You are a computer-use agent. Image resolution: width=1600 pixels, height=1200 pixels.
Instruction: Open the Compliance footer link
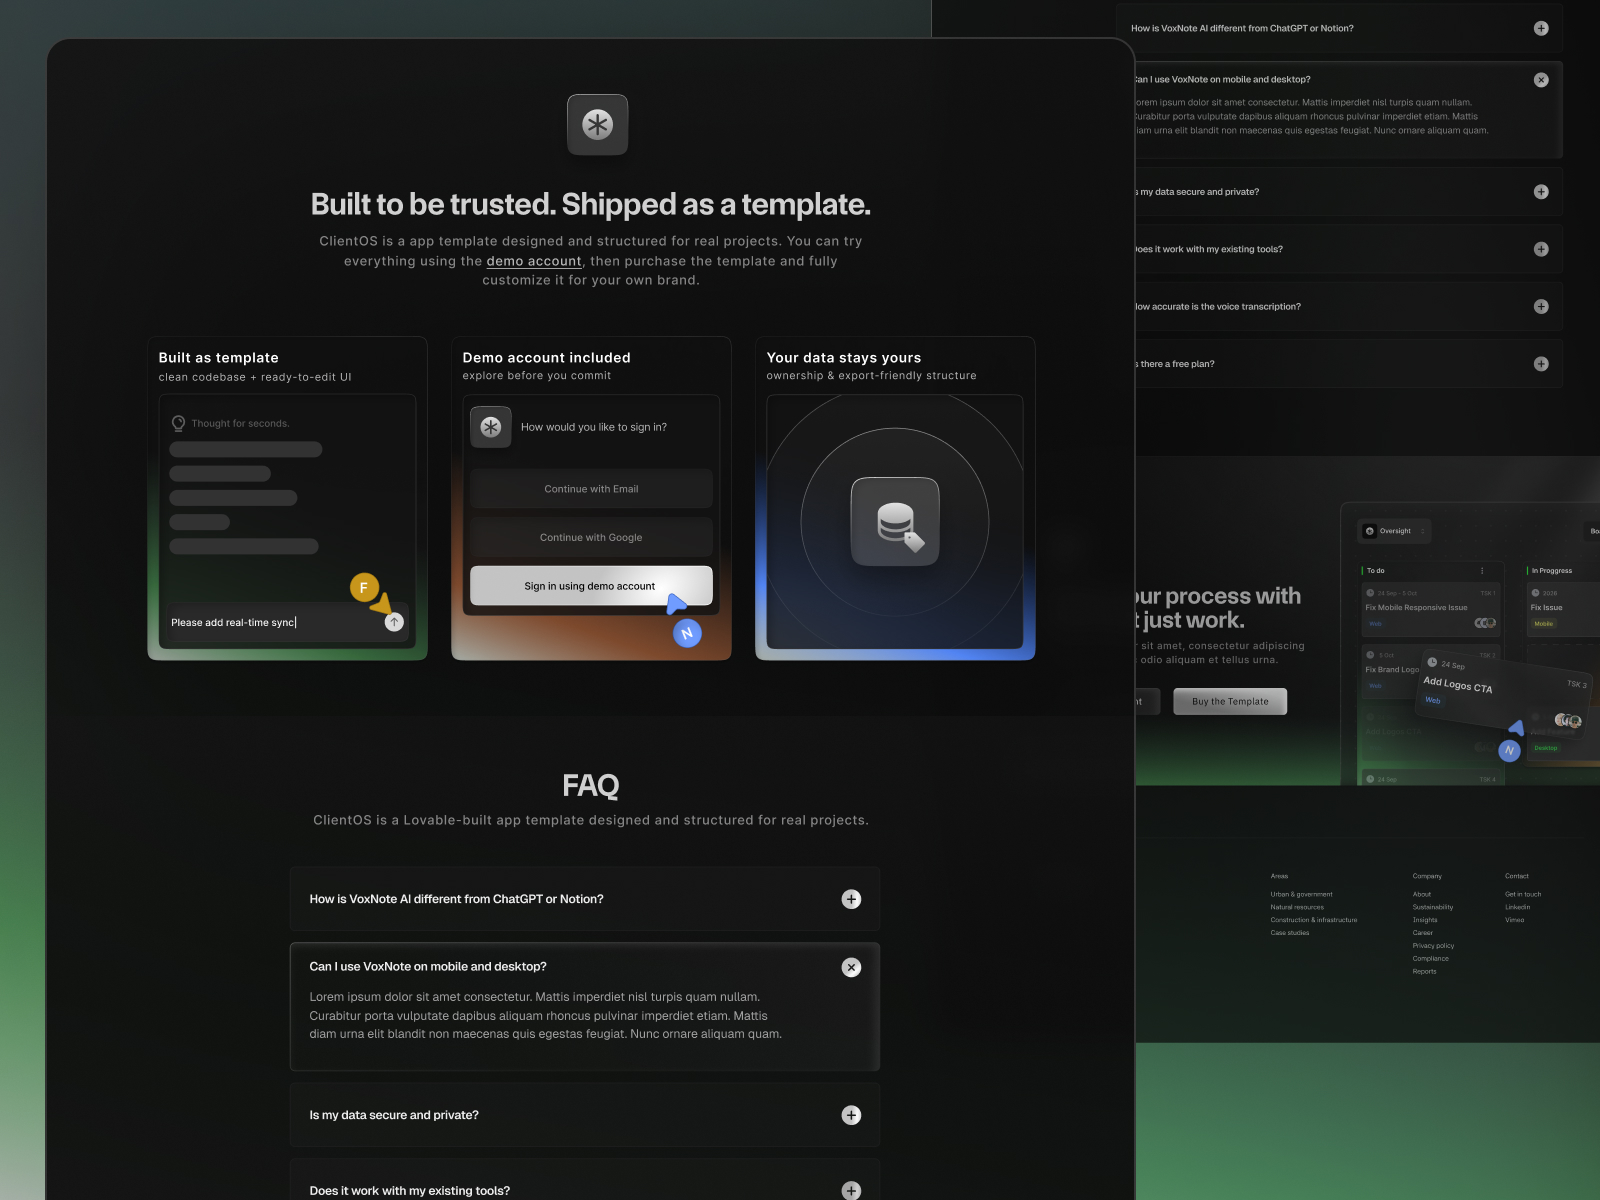(1430, 959)
